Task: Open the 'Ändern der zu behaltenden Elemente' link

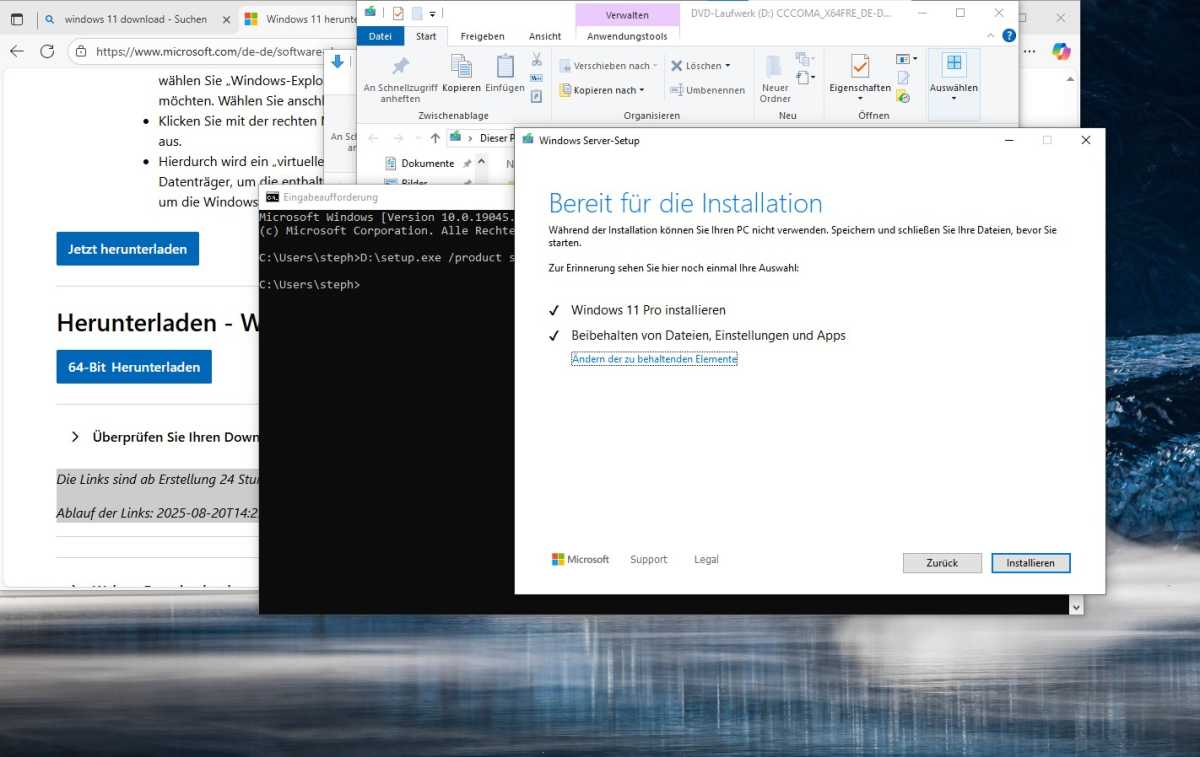Action: tap(654, 359)
